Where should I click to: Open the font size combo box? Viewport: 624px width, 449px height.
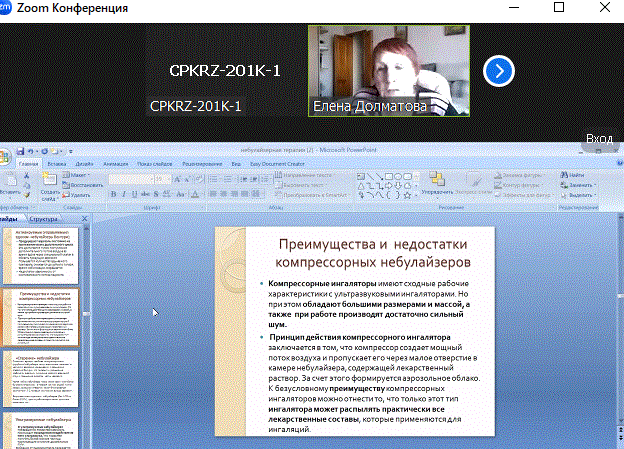[162, 179]
